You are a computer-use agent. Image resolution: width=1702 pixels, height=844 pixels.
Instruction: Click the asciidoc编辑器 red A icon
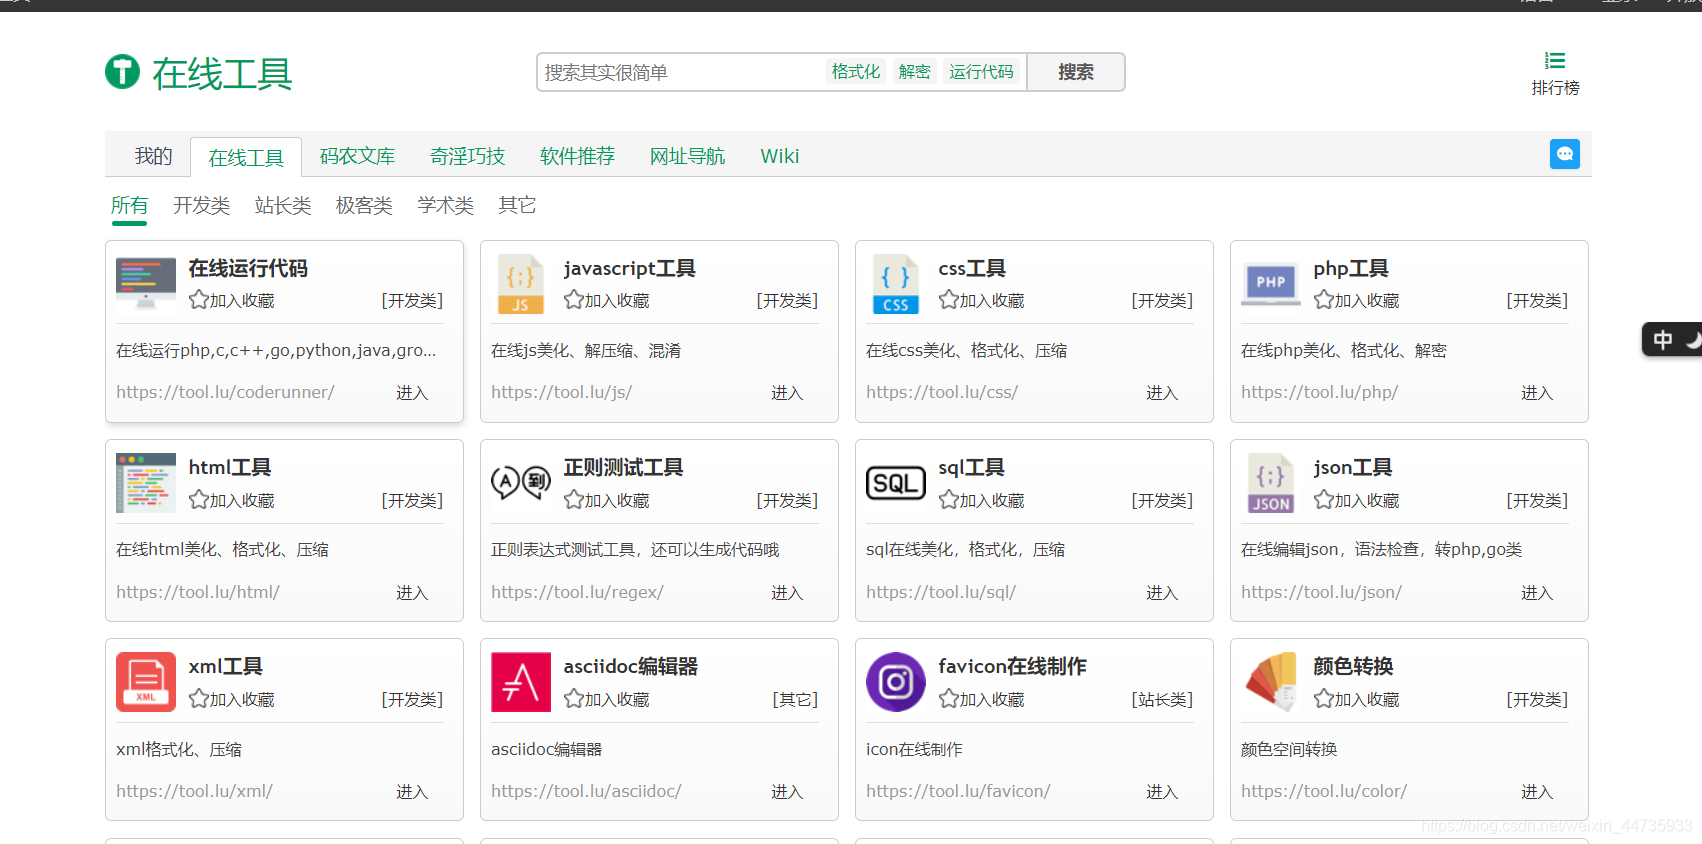pos(521,682)
